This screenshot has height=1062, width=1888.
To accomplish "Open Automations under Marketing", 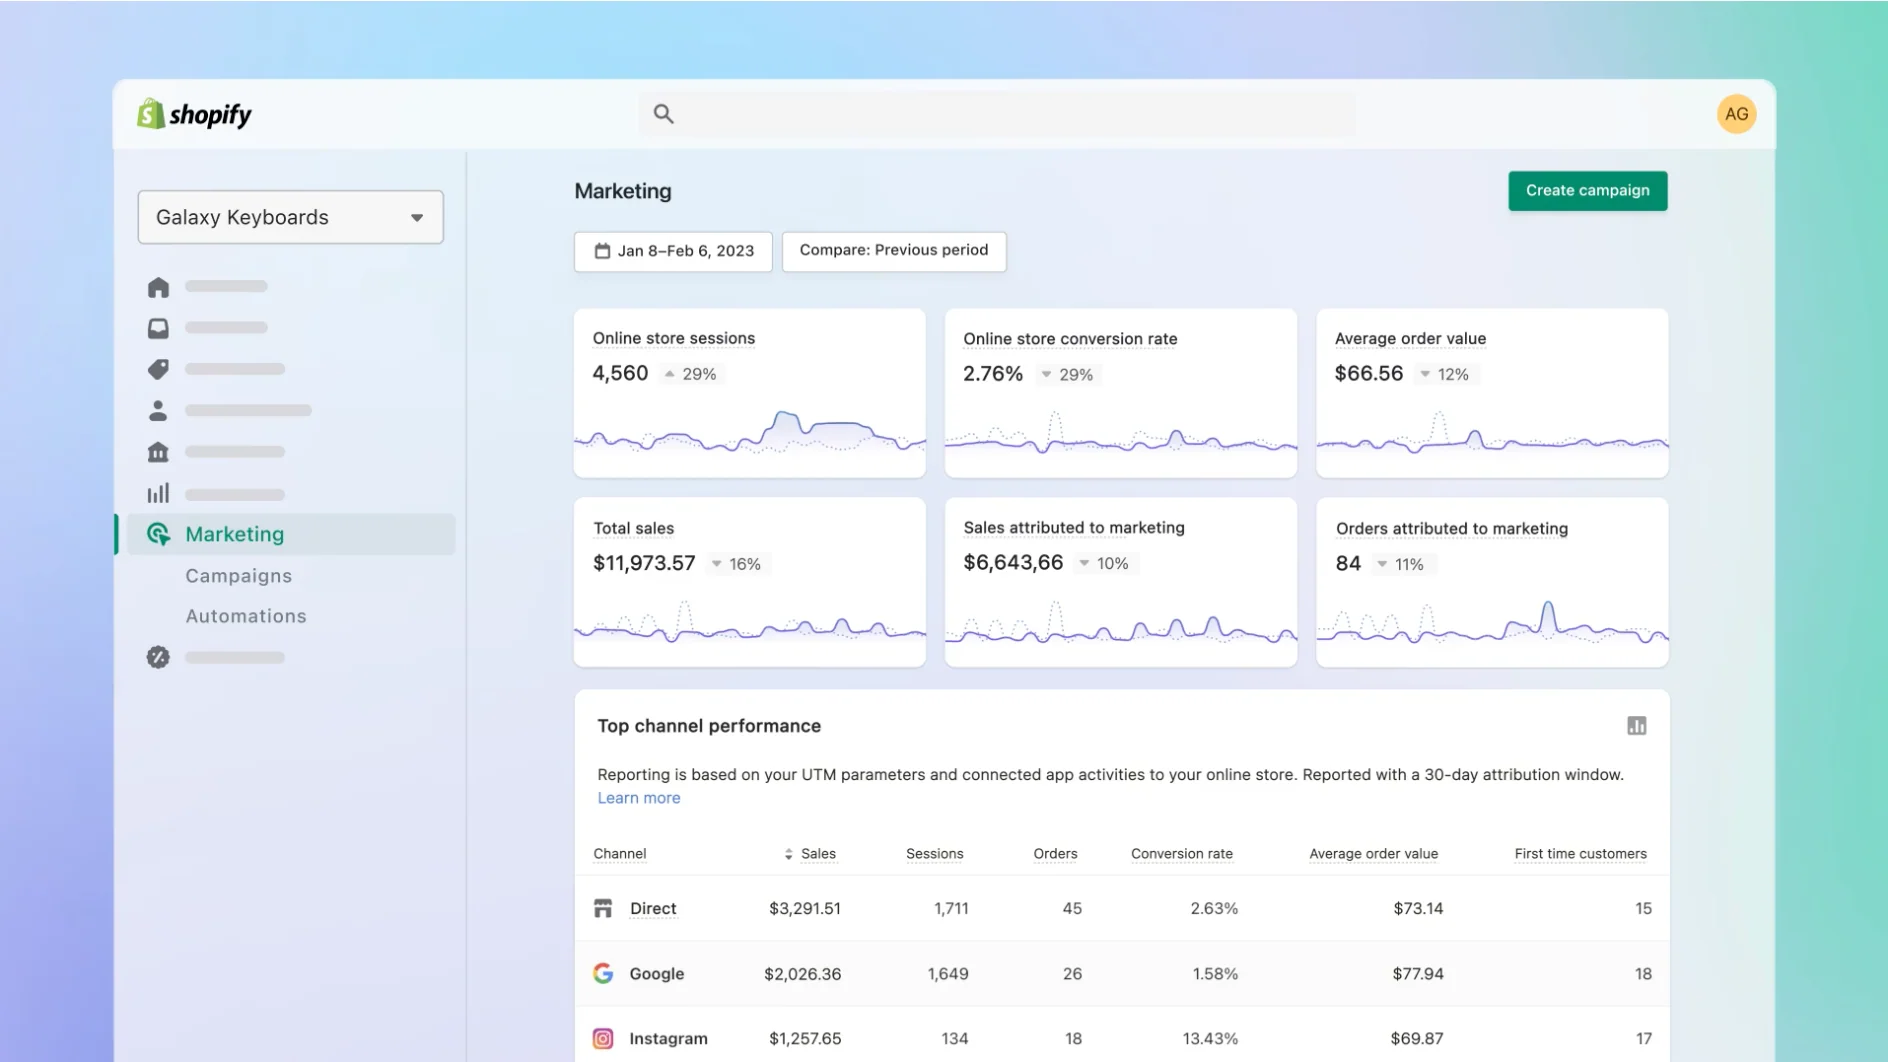I will 245,615.
